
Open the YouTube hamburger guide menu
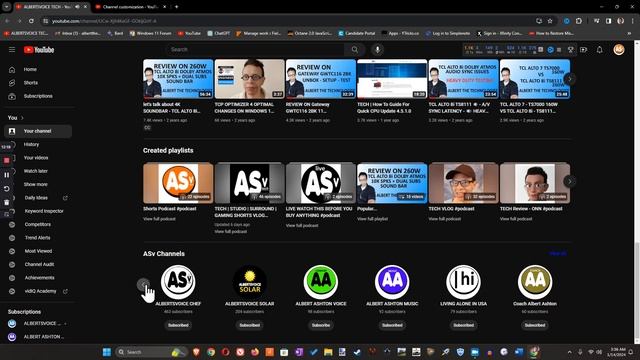coord(12,49)
